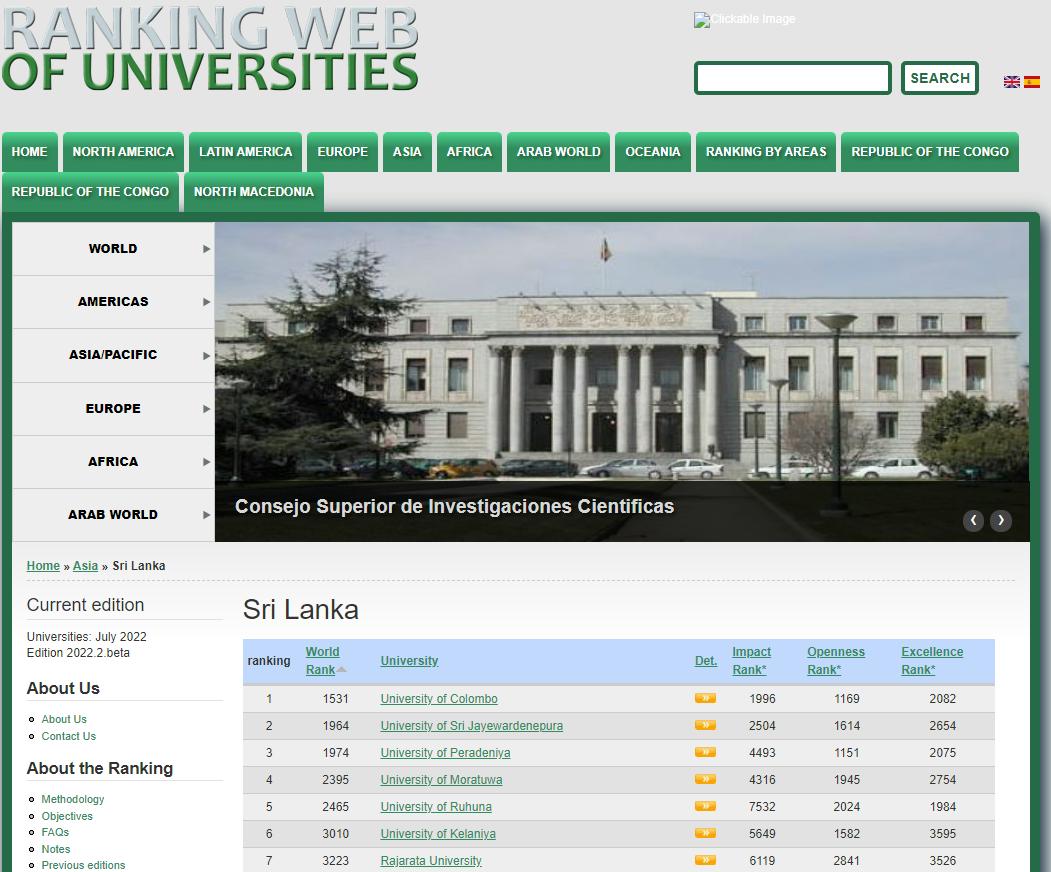Sort by the University column header
The width and height of the screenshot is (1051, 872).
point(409,661)
